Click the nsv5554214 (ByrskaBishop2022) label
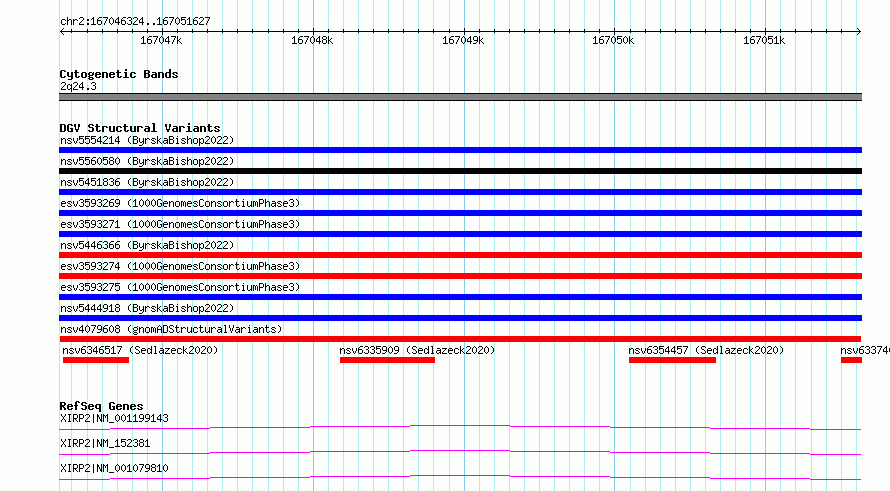Viewport: 890px width, 491px height. [147, 140]
